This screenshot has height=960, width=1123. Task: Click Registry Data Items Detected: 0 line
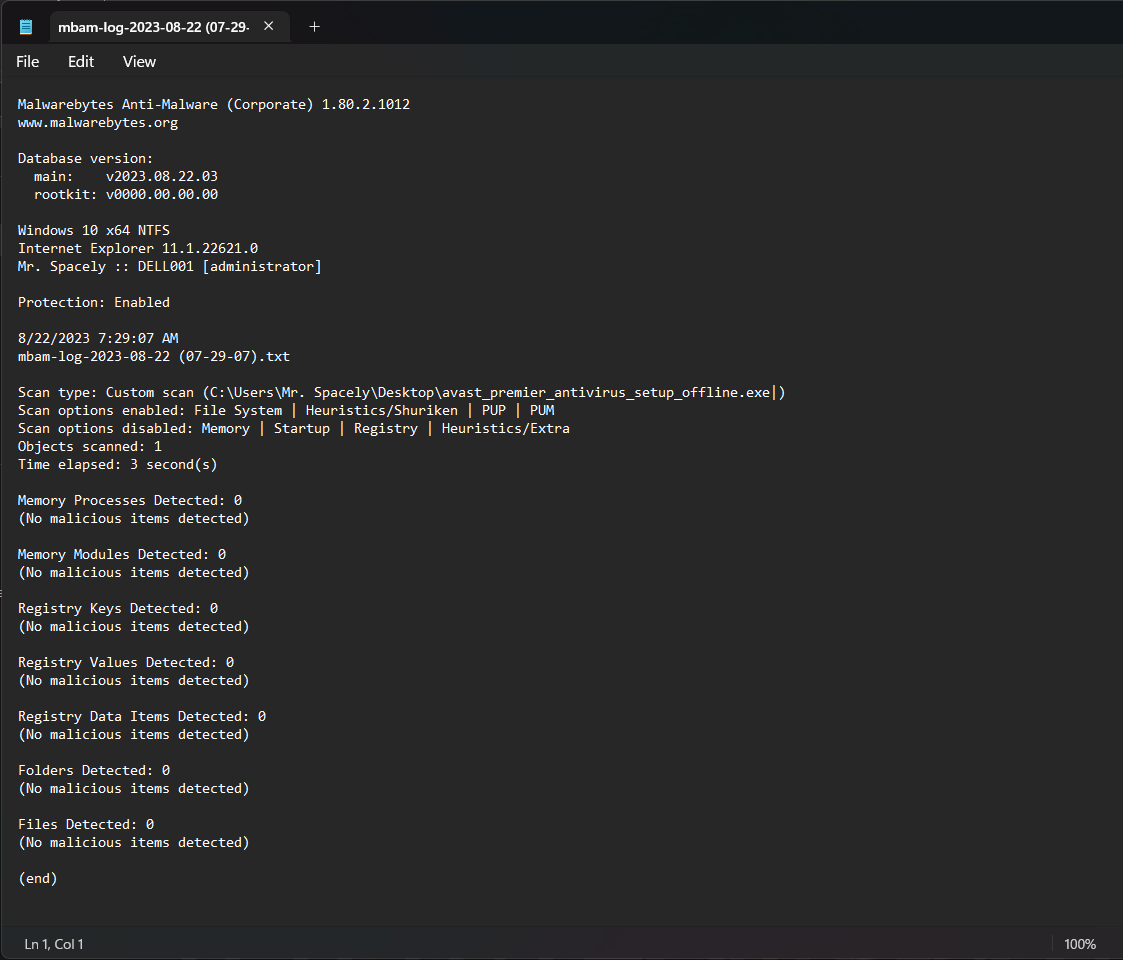142,716
